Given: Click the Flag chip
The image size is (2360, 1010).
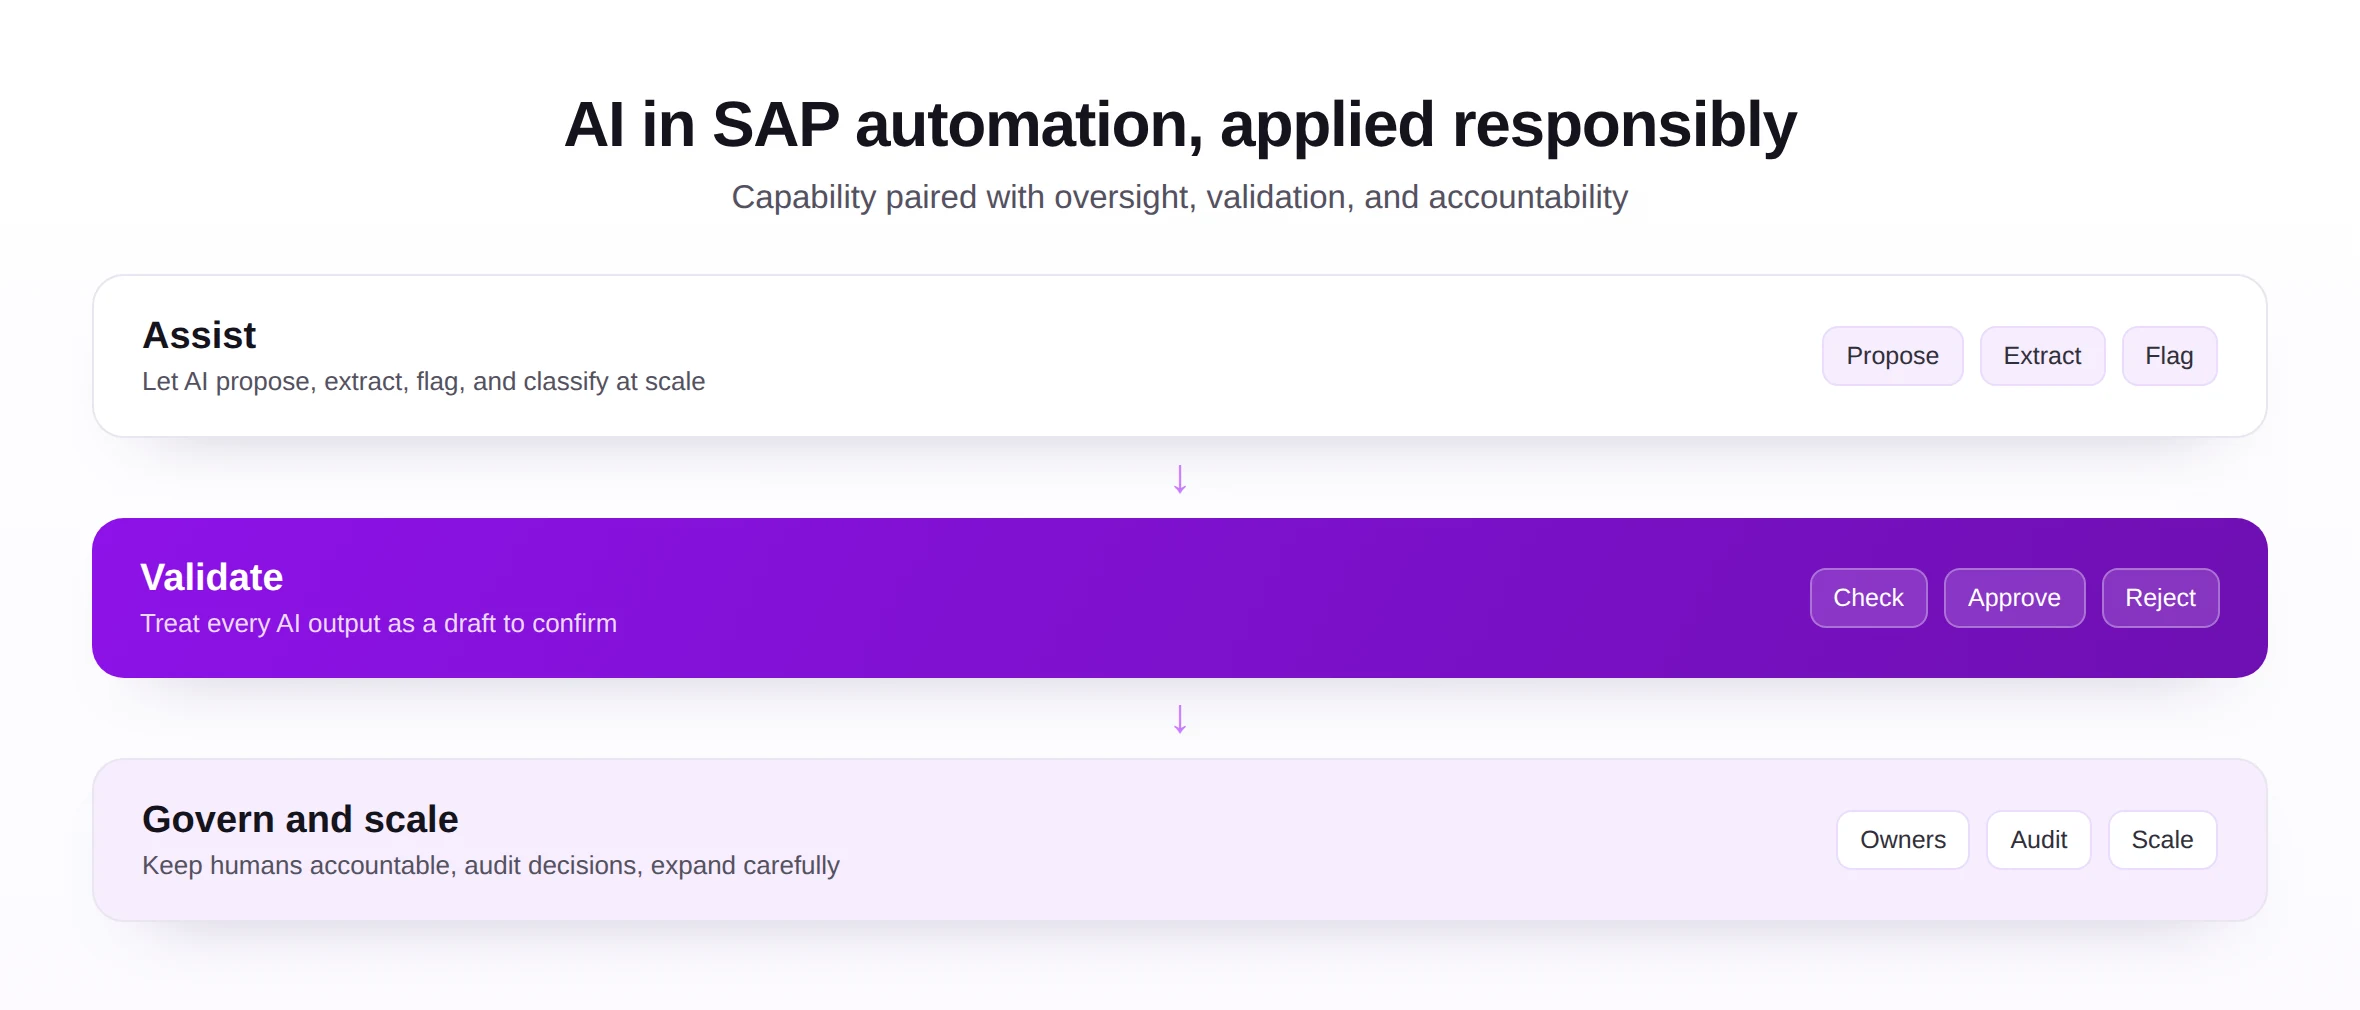Looking at the screenshot, I should tap(2169, 356).
